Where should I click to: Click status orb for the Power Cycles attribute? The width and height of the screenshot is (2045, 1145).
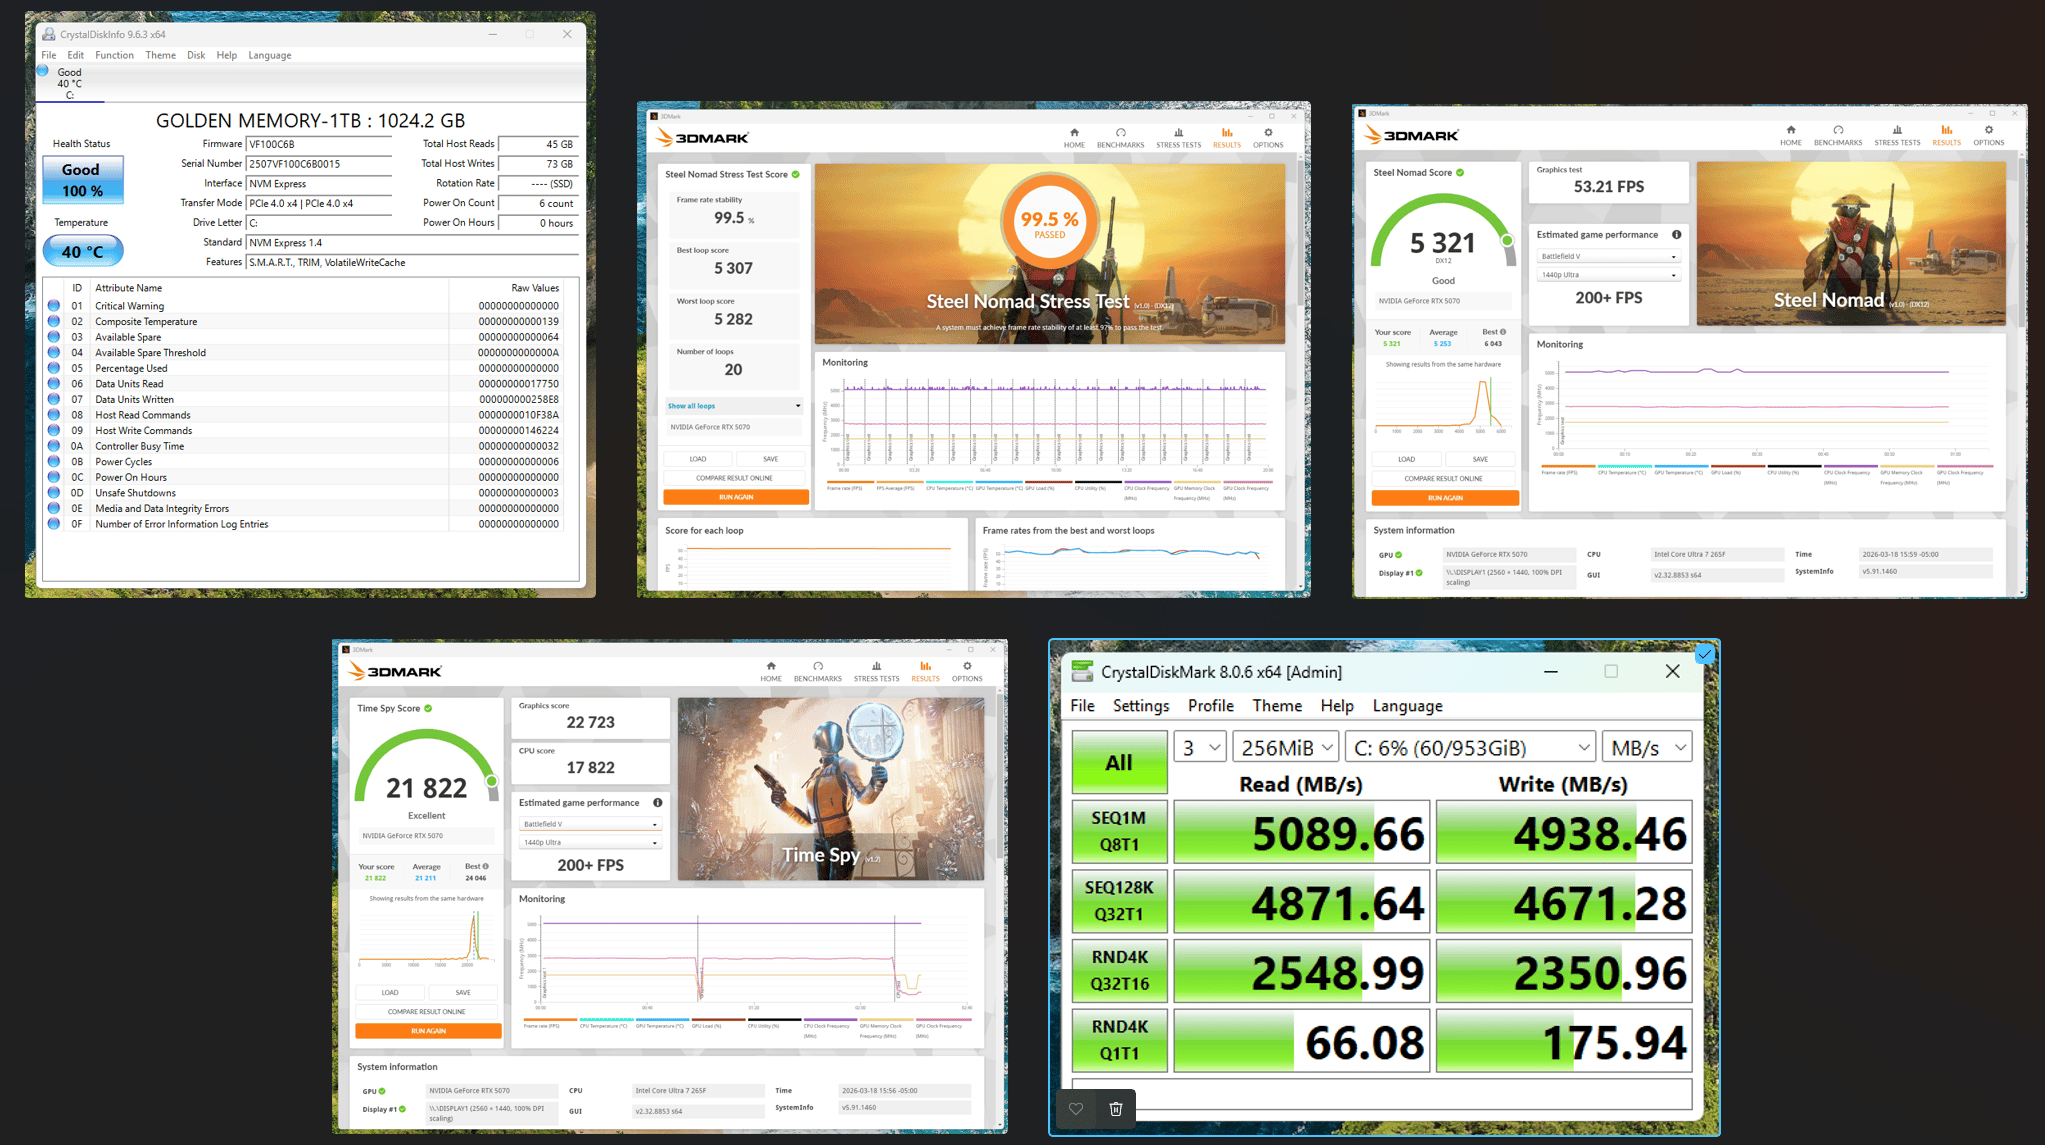(x=54, y=462)
